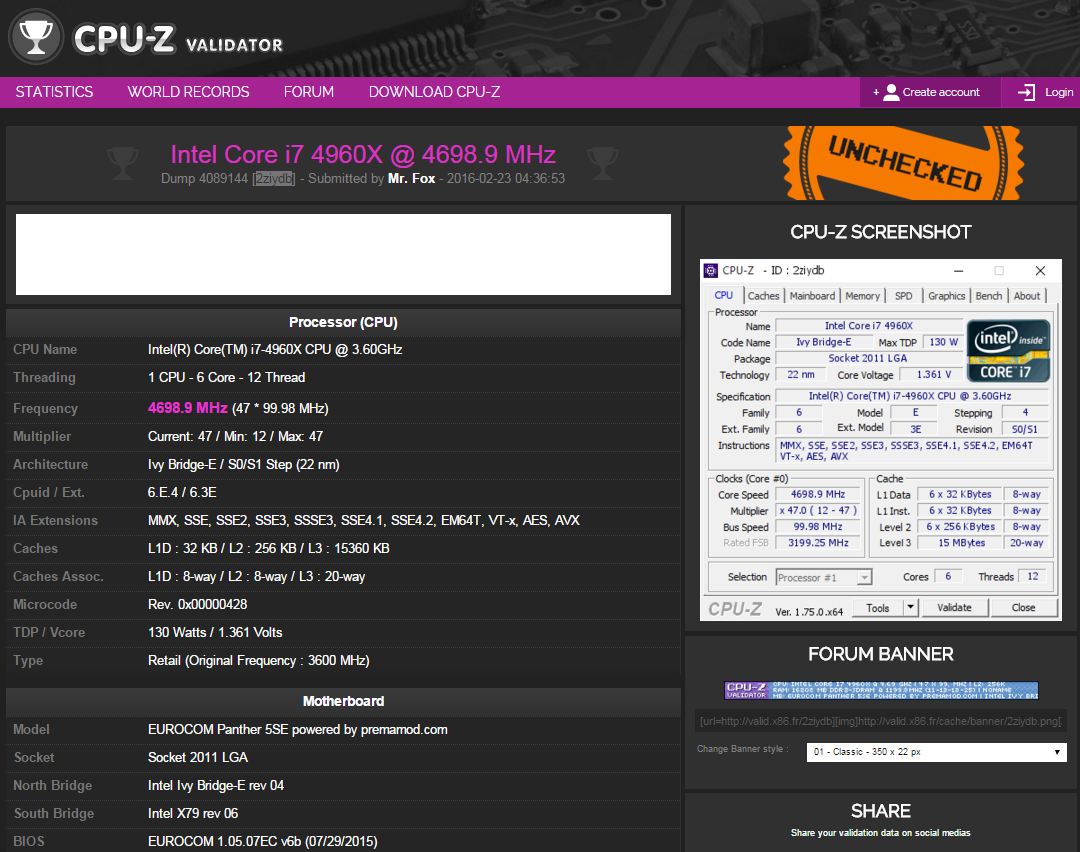Screen dimensions: 1080x852
Task: Select the Caches tab in CPU-Z screenshot
Action: [763, 295]
